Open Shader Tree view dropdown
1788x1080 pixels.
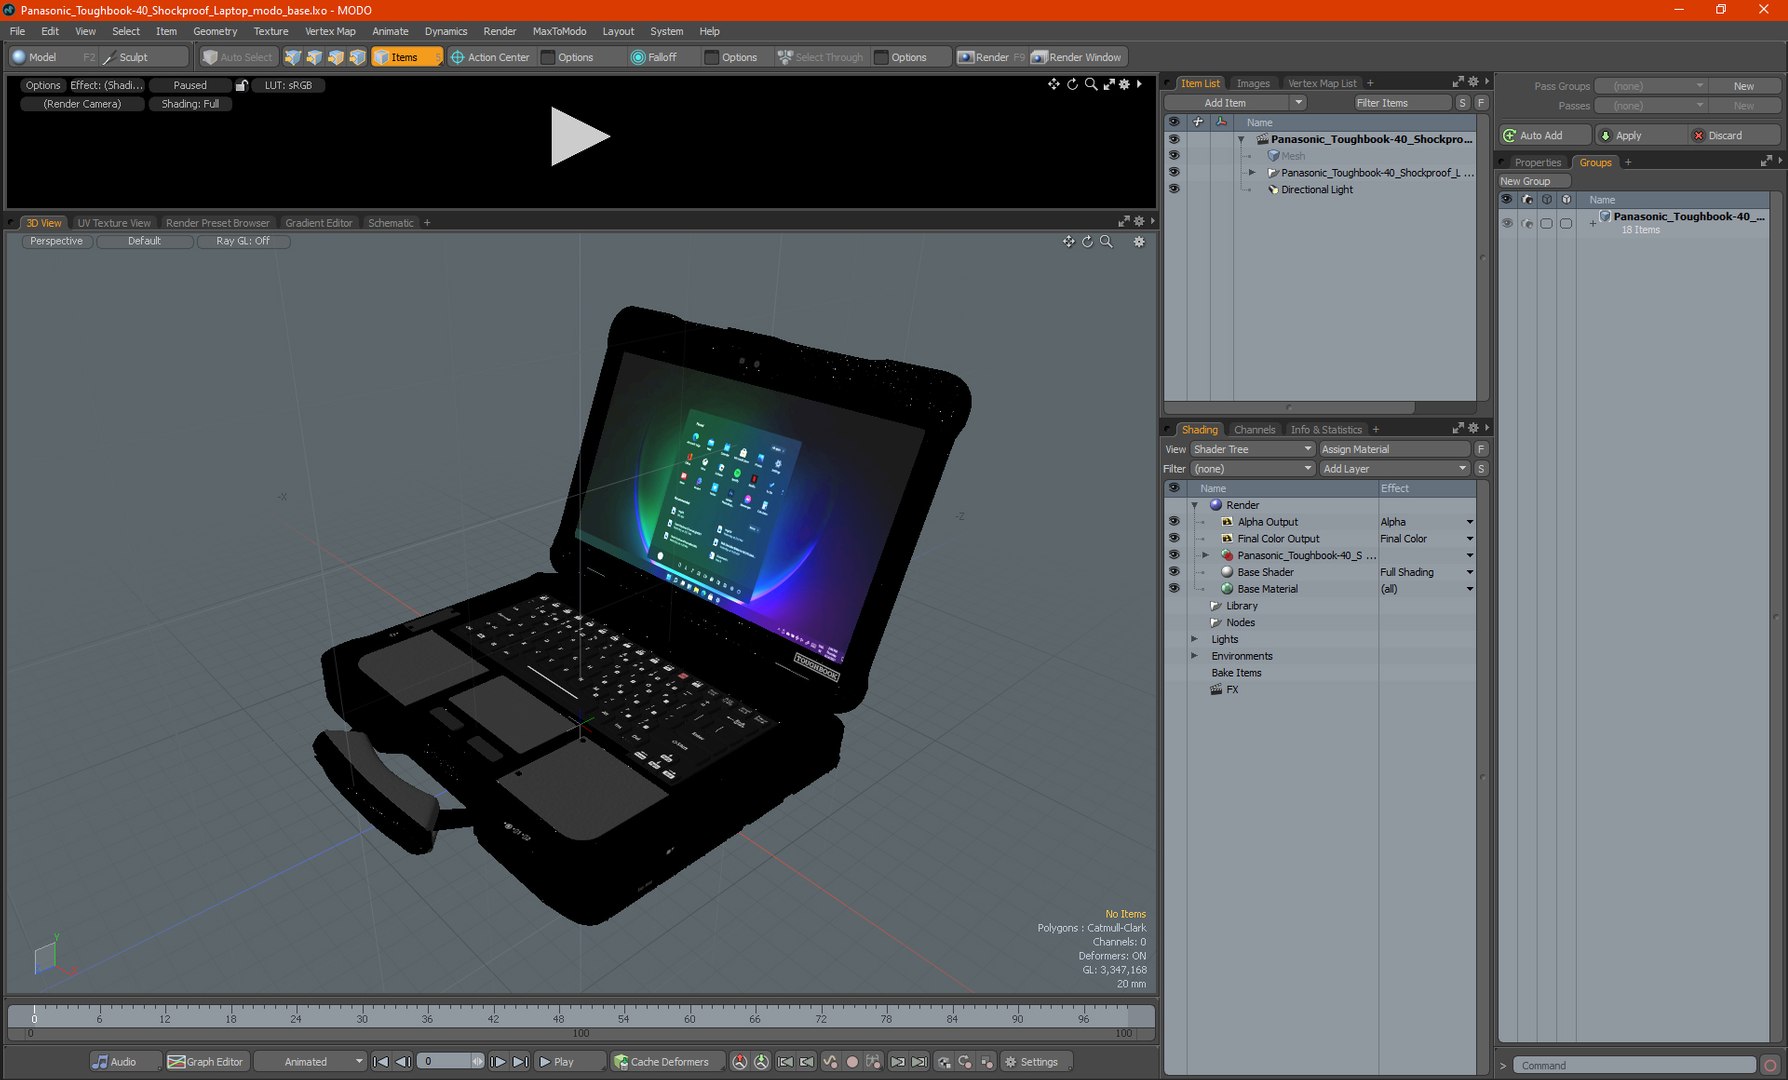click(x=1253, y=449)
